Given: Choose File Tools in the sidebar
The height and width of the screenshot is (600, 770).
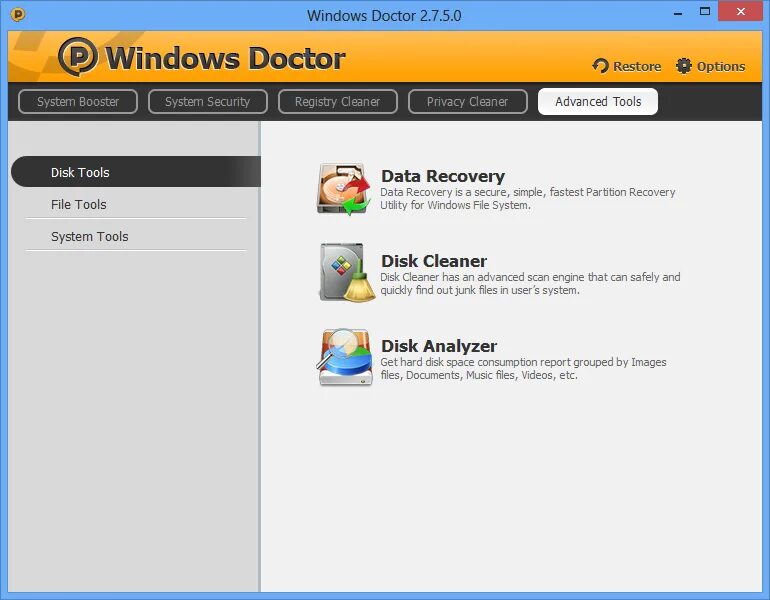Looking at the screenshot, I should coord(136,204).
